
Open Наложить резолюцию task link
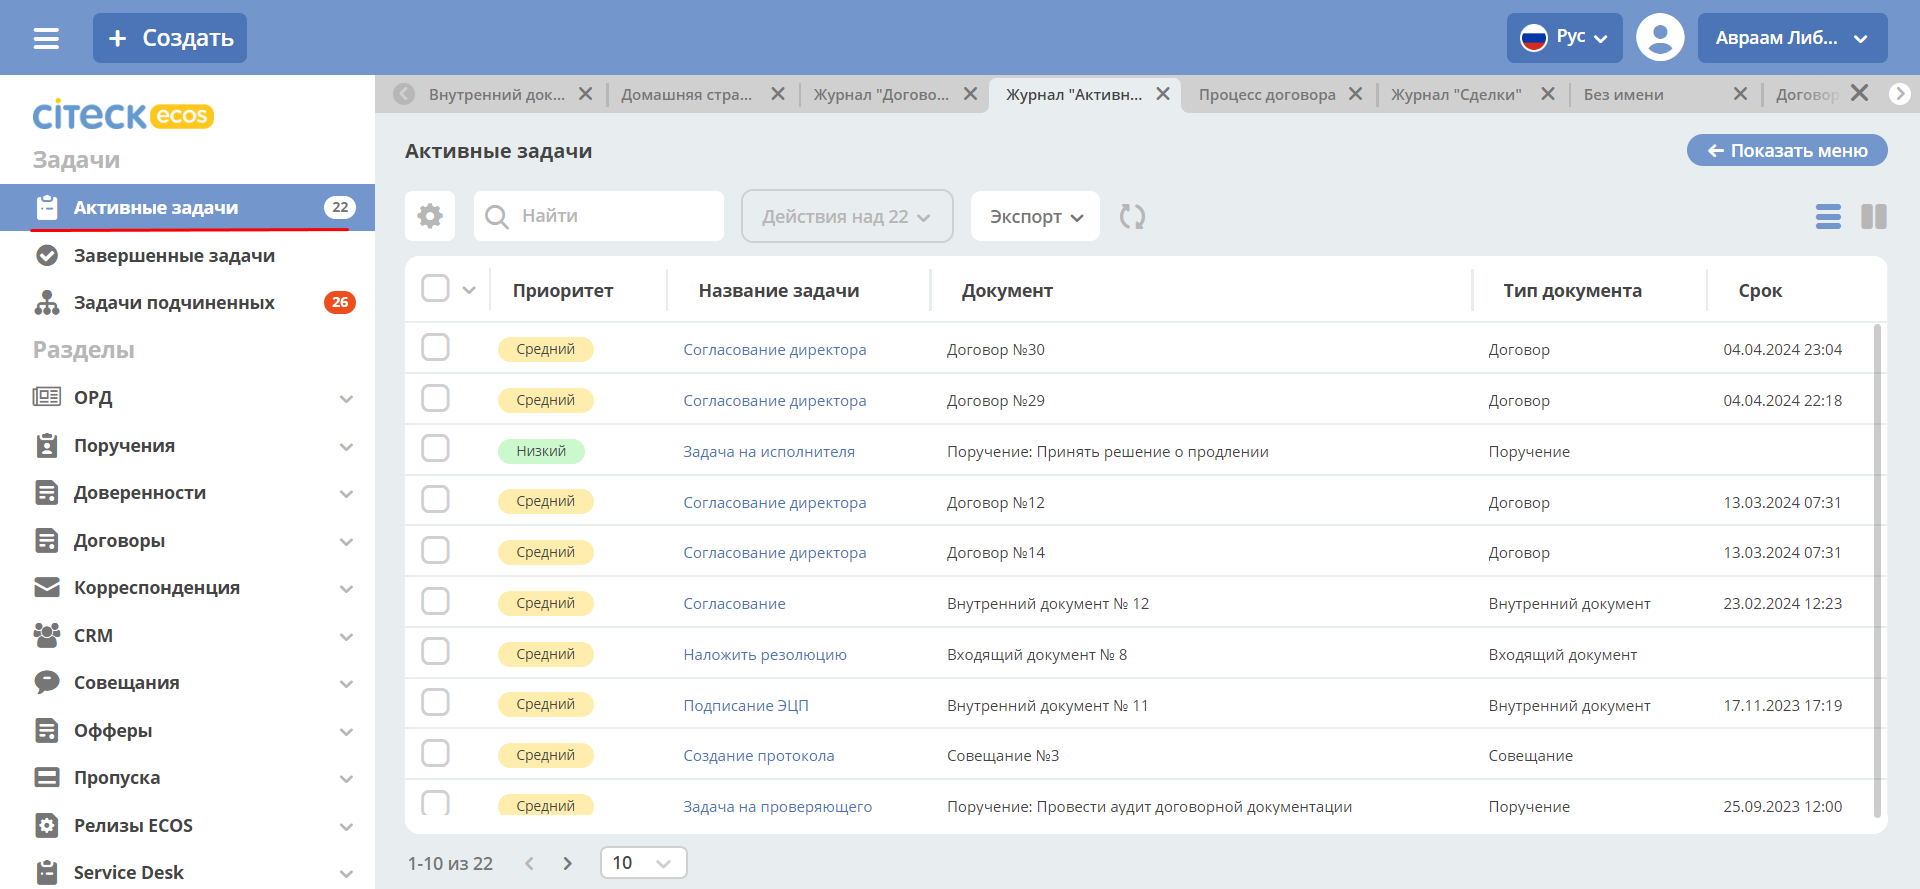[765, 654]
